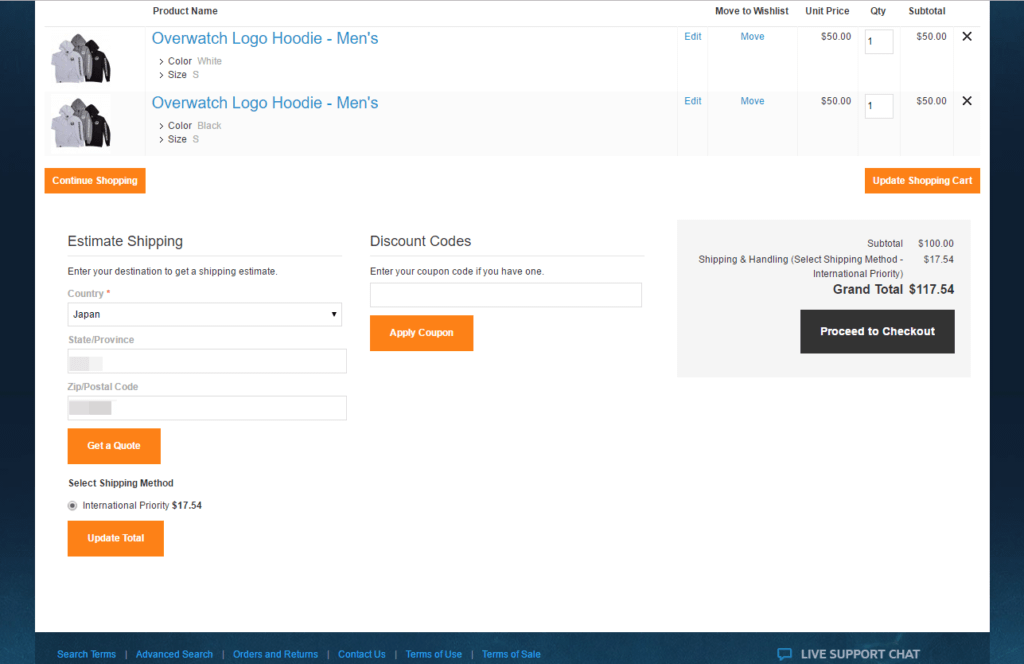The width and height of the screenshot is (1024, 664).
Task: Focus the quantity field for Black hoodie
Action: 879,106
